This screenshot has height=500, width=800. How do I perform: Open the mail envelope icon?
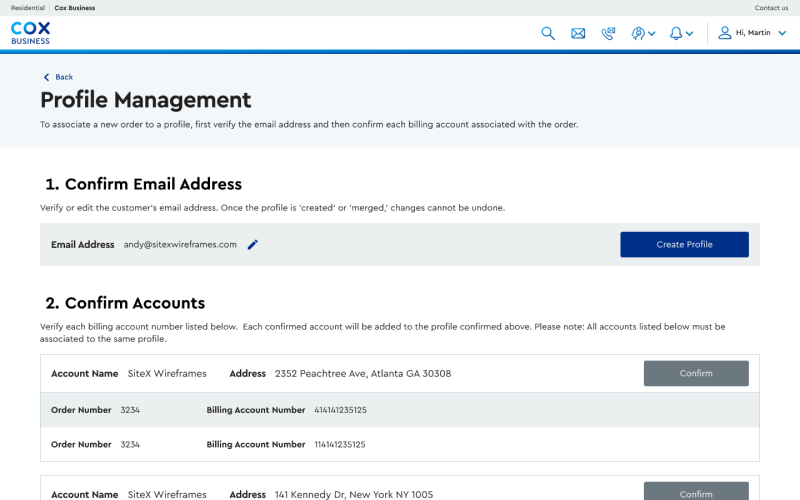pos(578,33)
